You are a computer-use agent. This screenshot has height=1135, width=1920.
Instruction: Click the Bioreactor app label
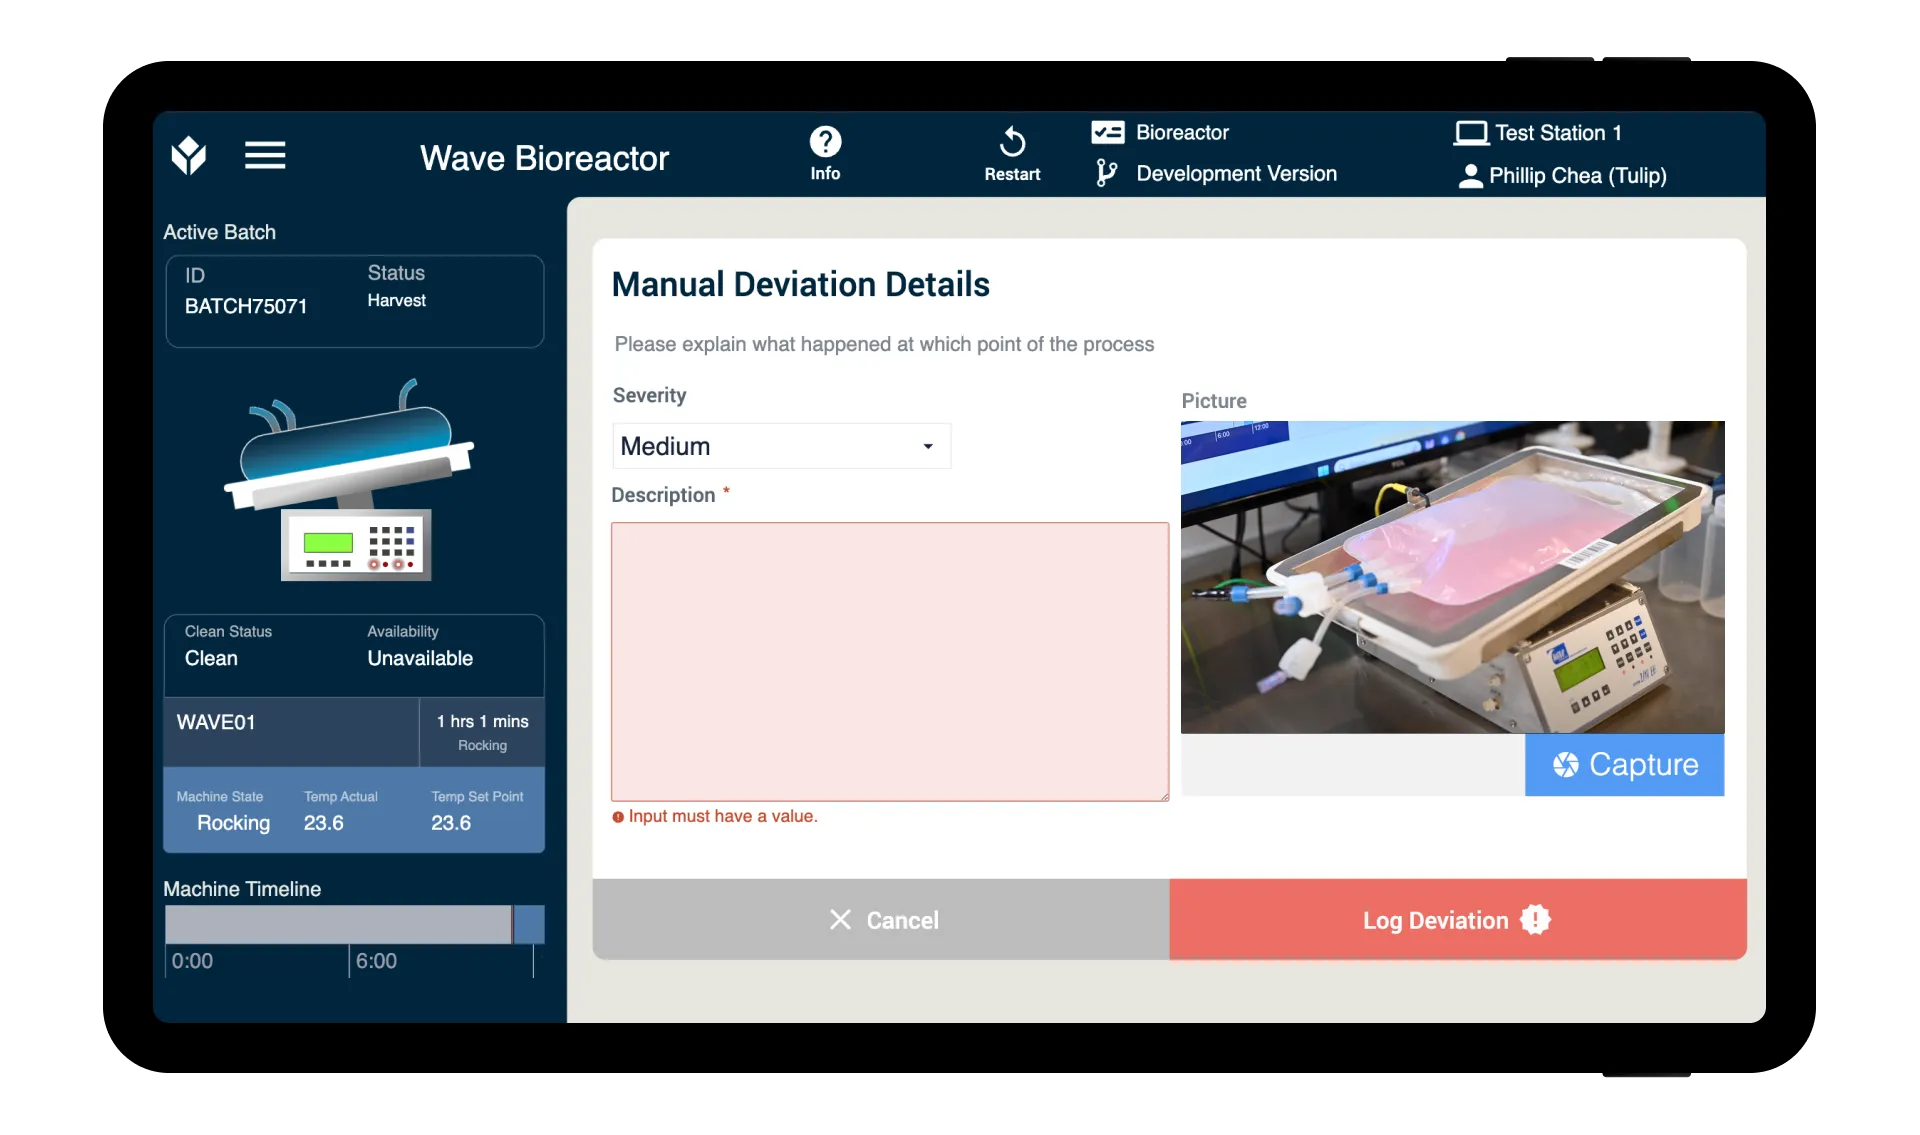click(x=1182, y=133)
